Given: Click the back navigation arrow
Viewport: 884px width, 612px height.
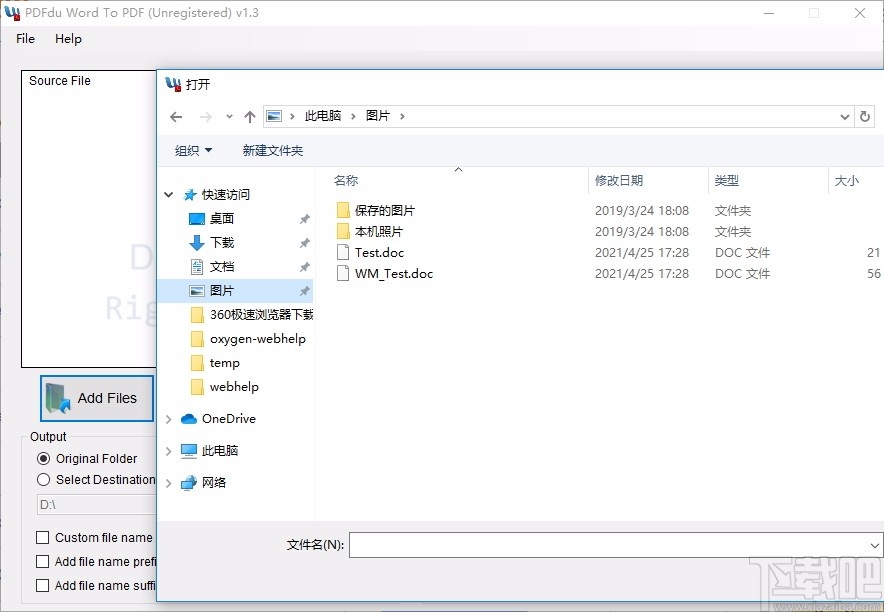Looking at the screenshot, I should tap(176, 116).
